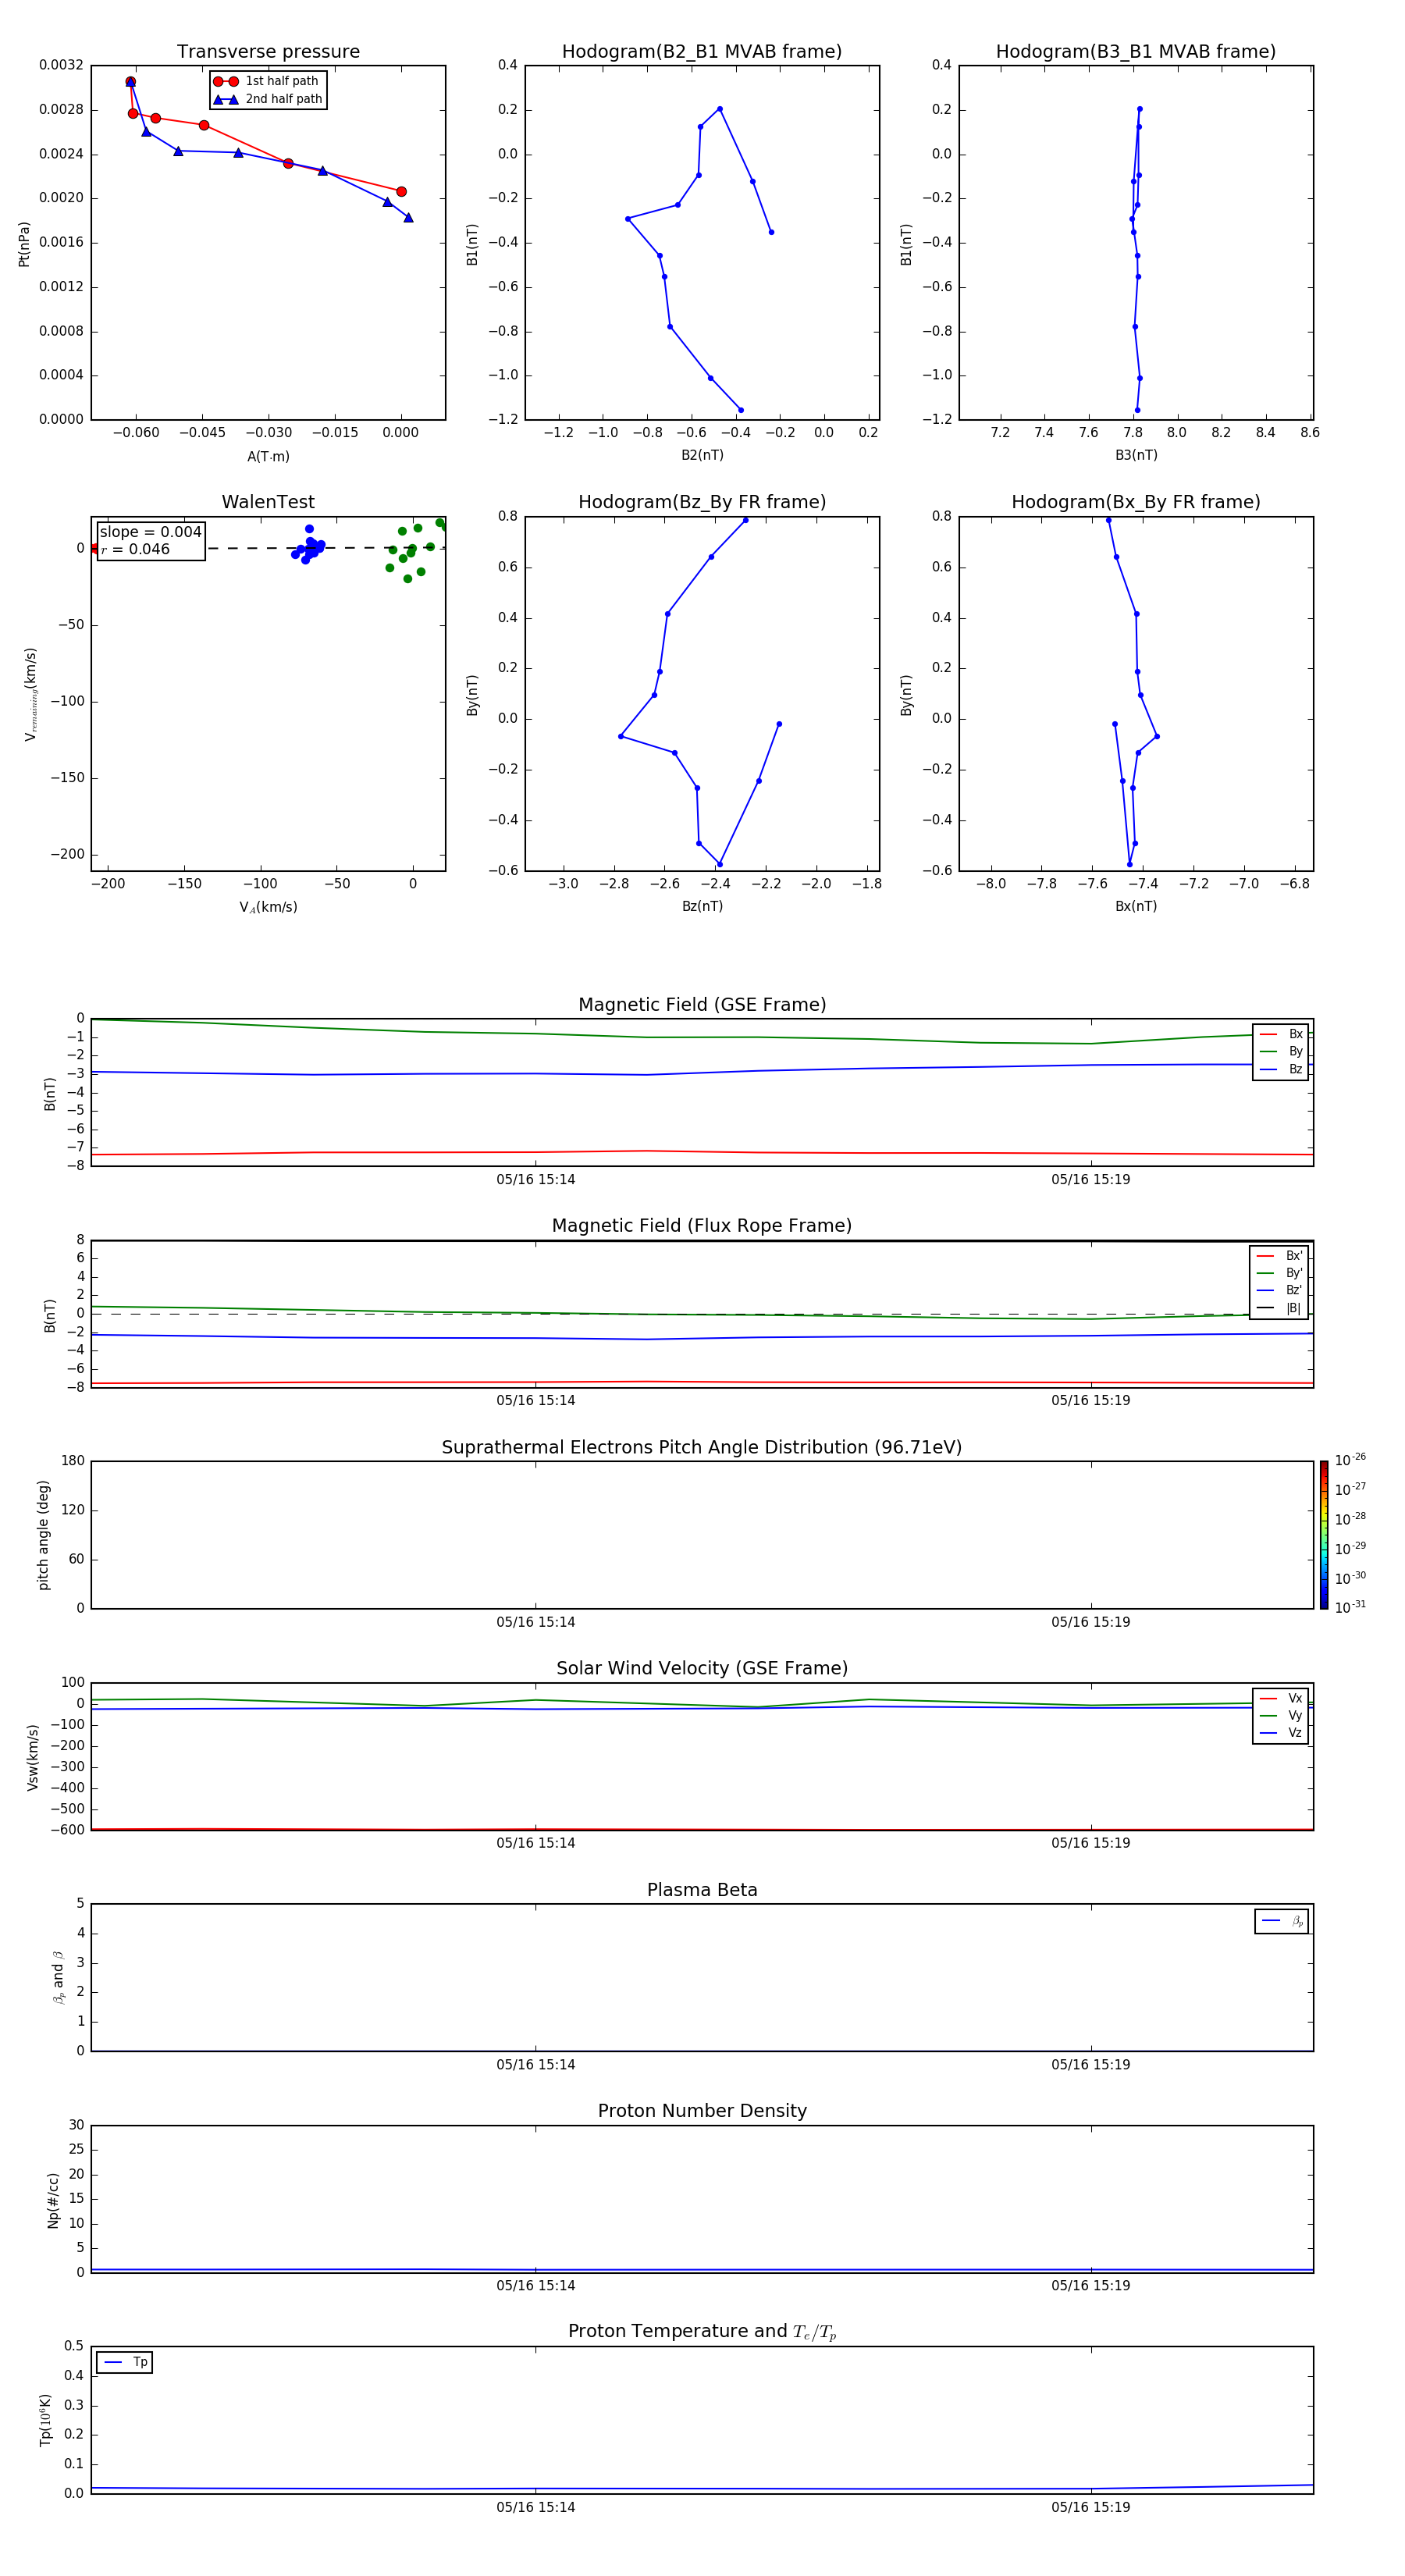Click the βp legend in Plasma Beta
This screenshot has width=1405, height=2576.
click(1282, 1921)
